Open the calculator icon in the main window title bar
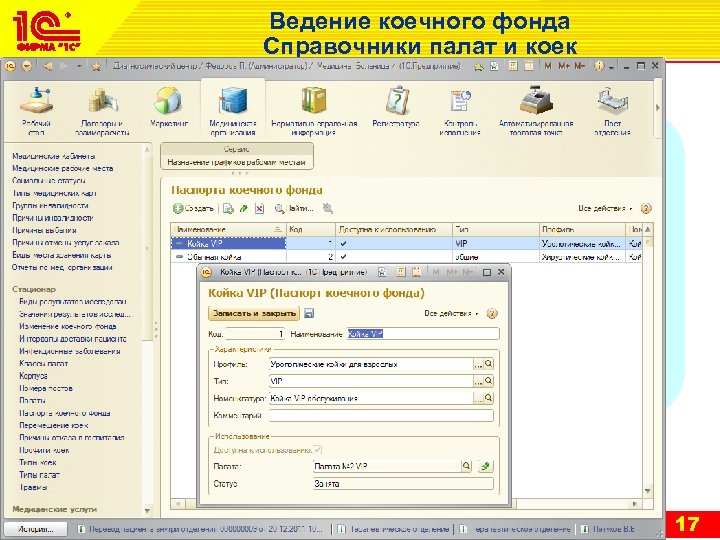This screenshot has height=540, width=720. (513, 66)
